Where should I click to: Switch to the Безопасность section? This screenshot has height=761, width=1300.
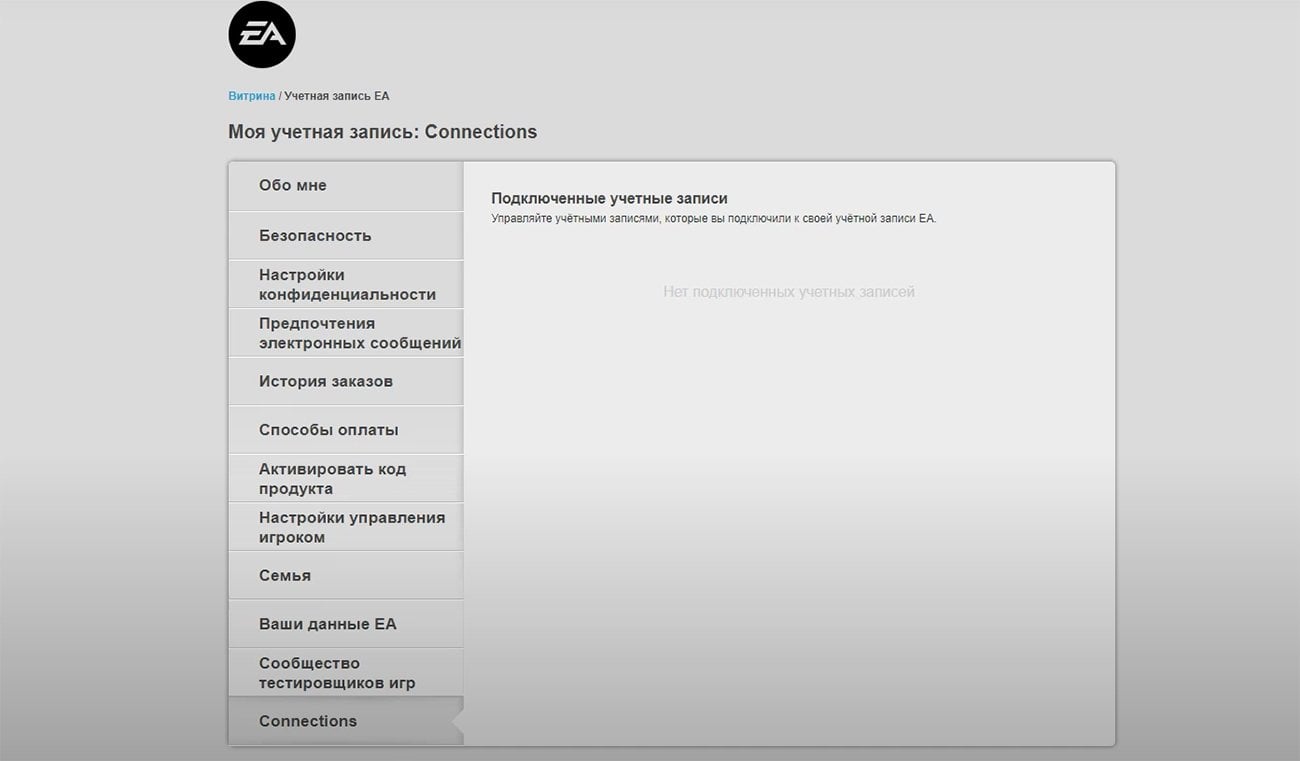[x=346, y=236]
